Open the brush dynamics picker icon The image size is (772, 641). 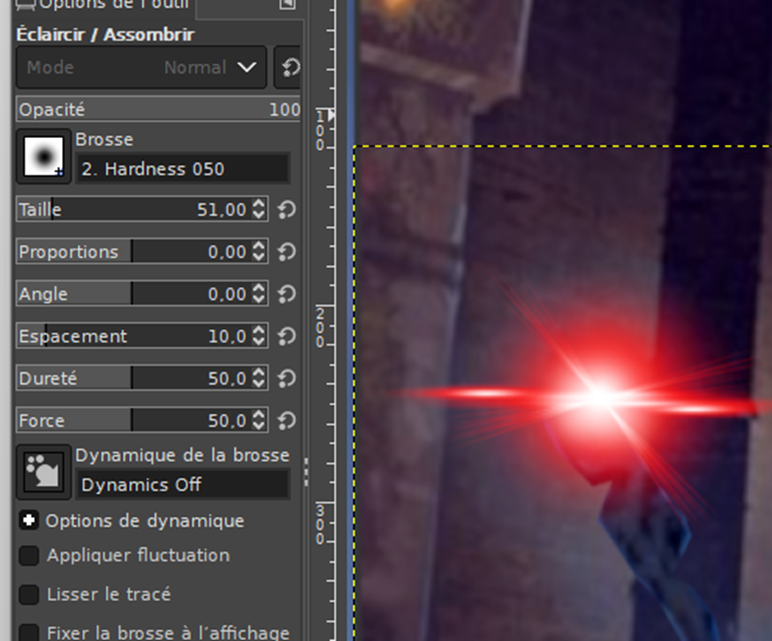pyautogui.click(x=43, y=472)
